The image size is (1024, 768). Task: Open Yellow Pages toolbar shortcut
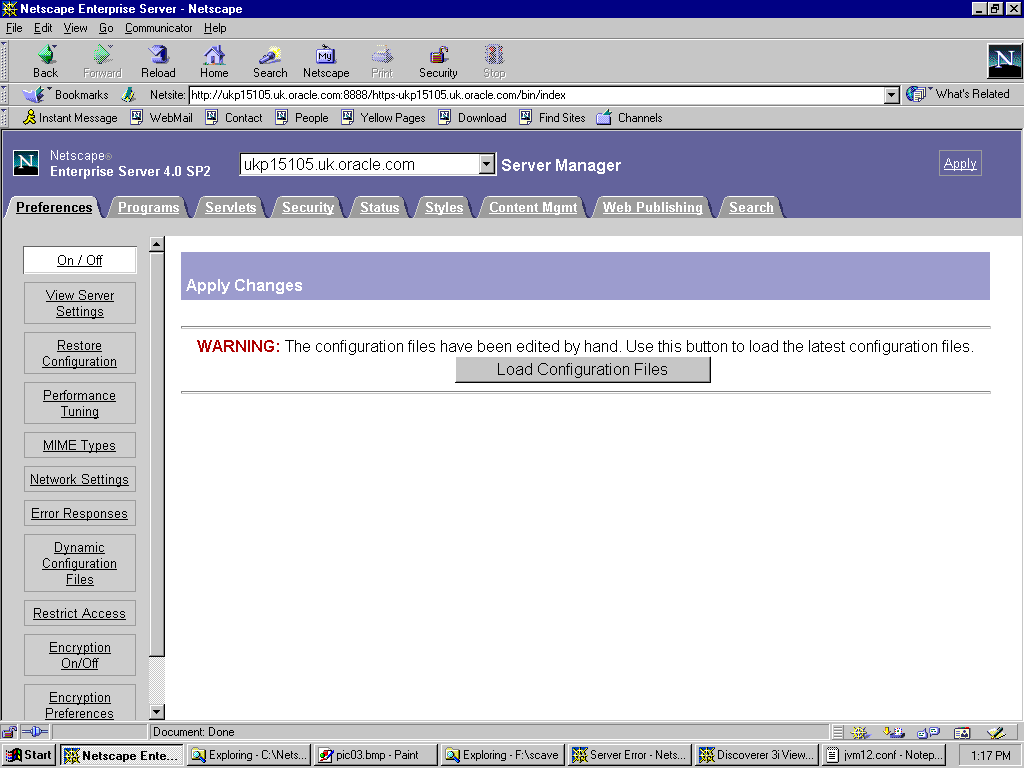(383, 118)
